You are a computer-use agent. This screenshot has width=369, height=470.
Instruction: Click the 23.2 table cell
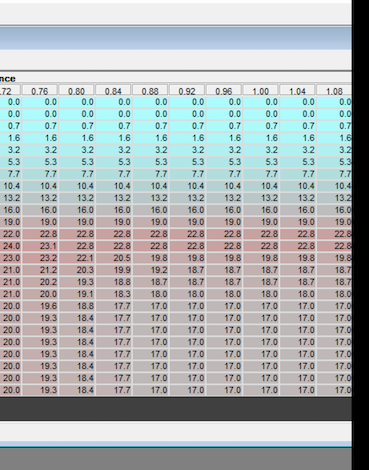pyautogui.click(x=40, y=258)
